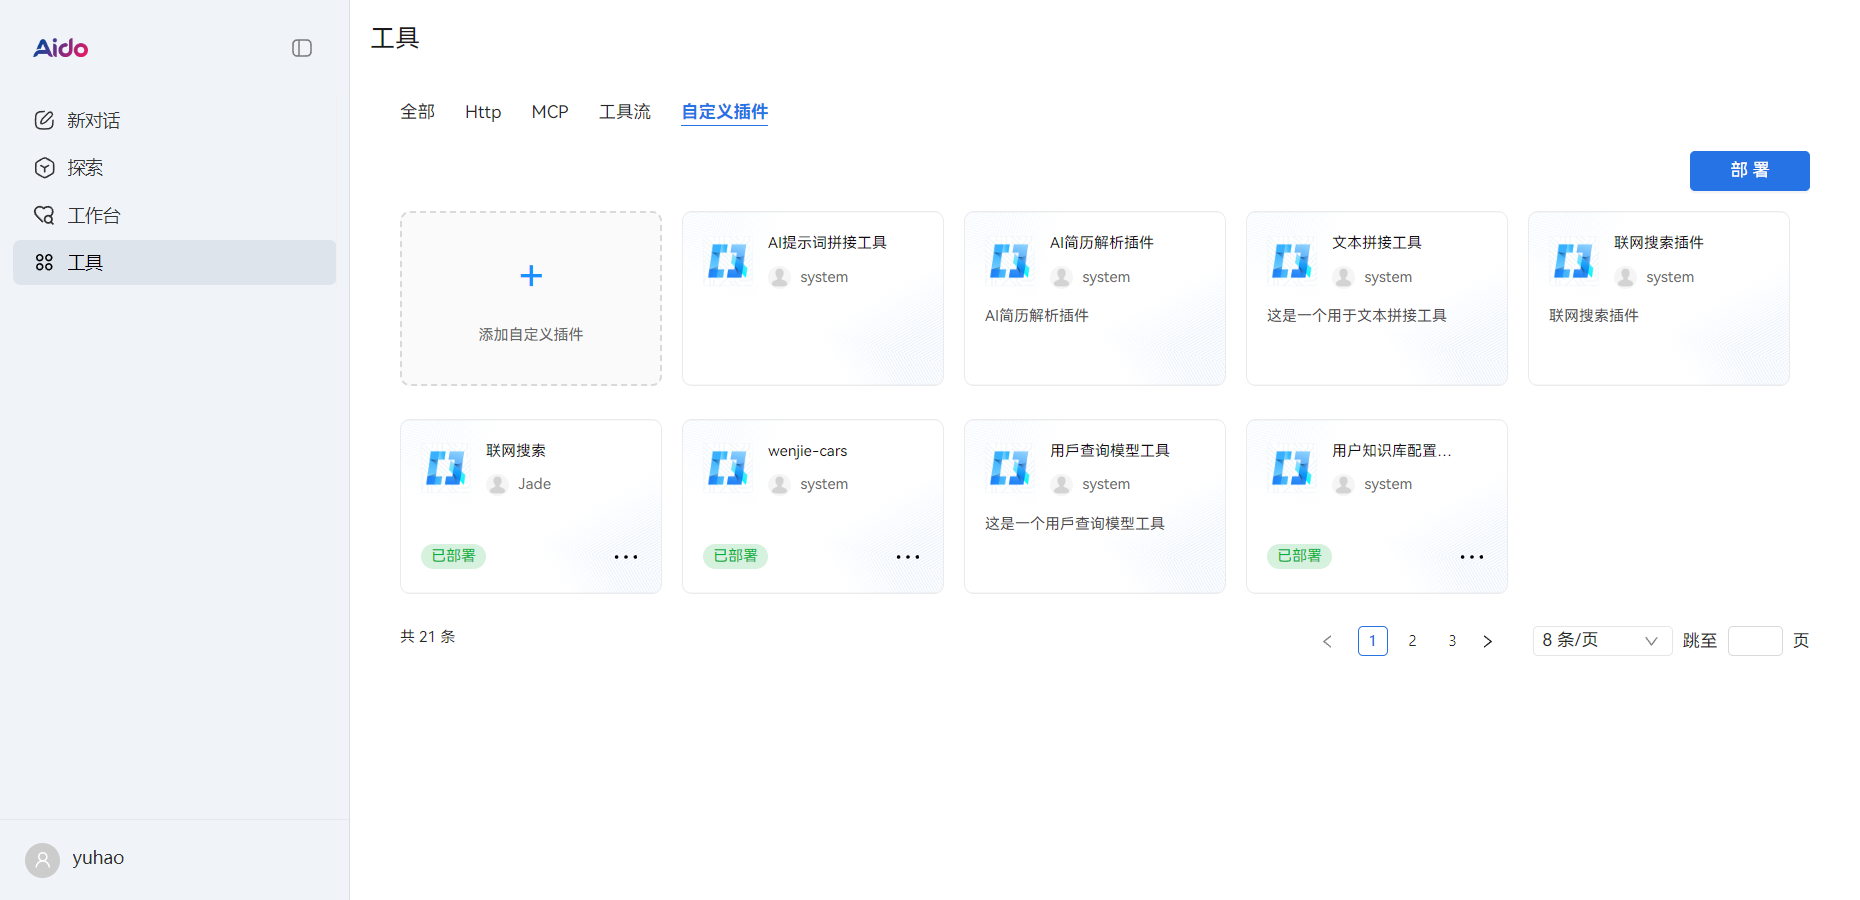1860x900 pixels.
Task: Switch to the 工具流 tab
Action: coord(623,111)
